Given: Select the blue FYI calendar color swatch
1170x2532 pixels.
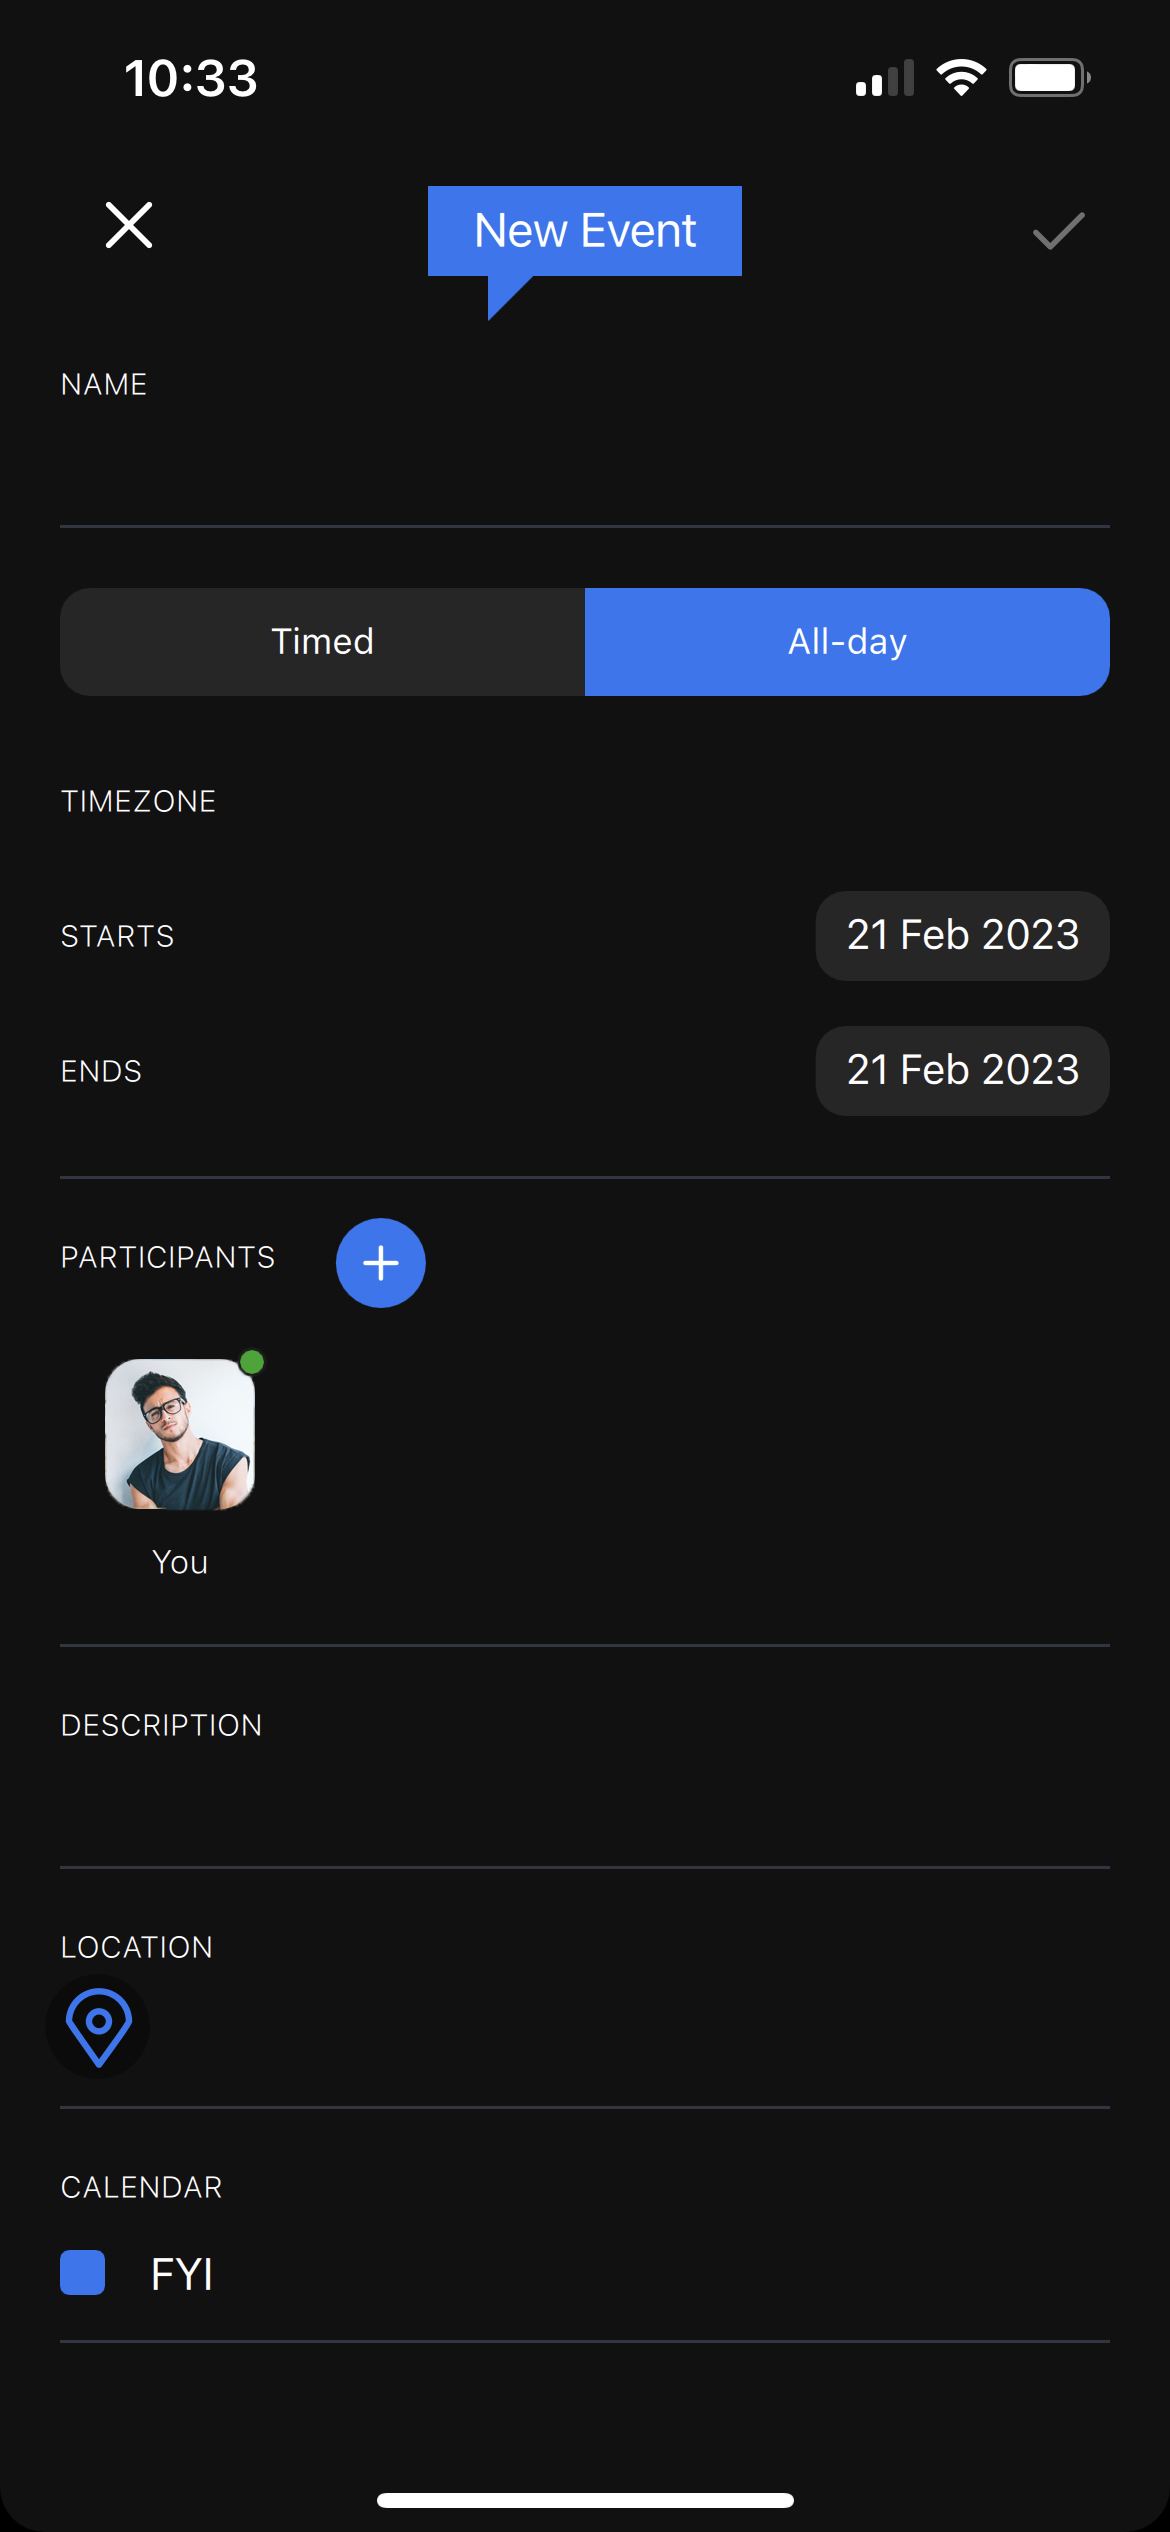Looking at the screenshot, I should click(83, 2273).
